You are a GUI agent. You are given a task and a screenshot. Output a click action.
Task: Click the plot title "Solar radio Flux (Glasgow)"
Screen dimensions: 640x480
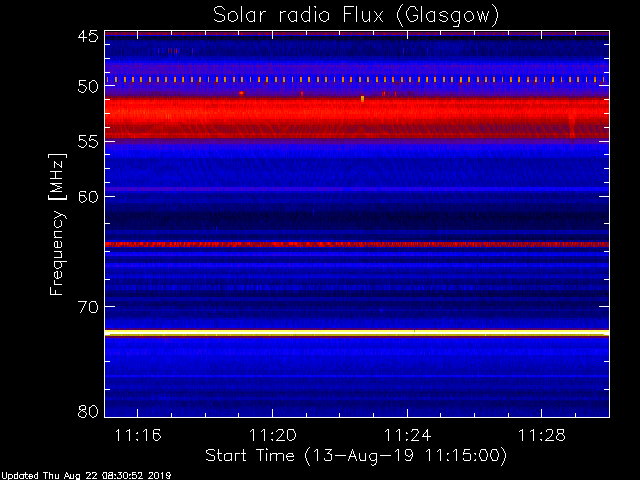pos(356,15)
